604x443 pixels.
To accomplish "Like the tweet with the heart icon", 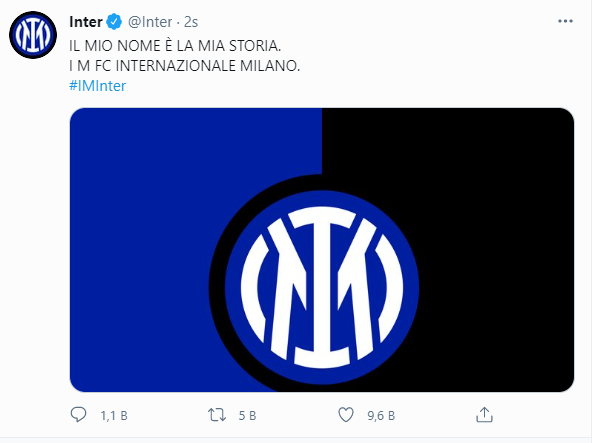I will (346, 414).
